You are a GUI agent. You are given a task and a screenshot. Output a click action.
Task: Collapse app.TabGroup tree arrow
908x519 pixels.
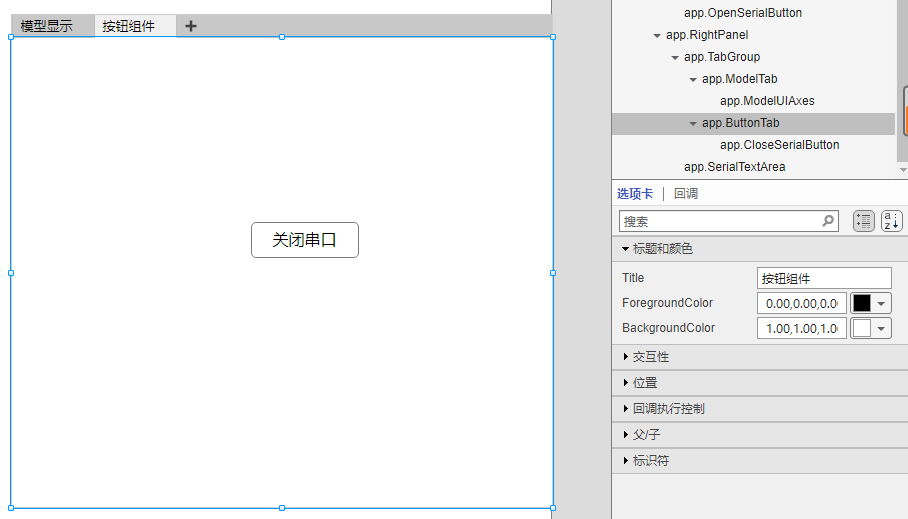(675, 57)
